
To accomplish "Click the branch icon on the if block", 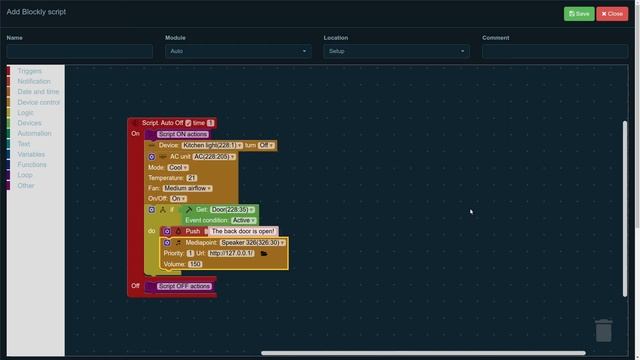I will [x=163, y=210].
